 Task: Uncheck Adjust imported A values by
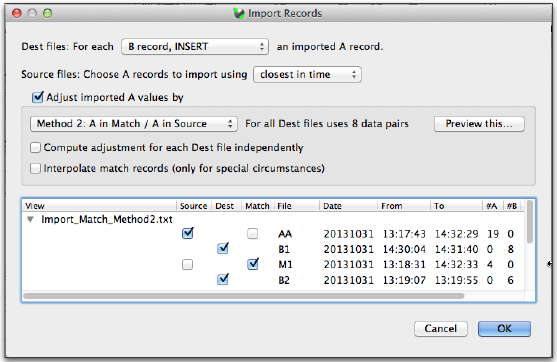point(37,97)
